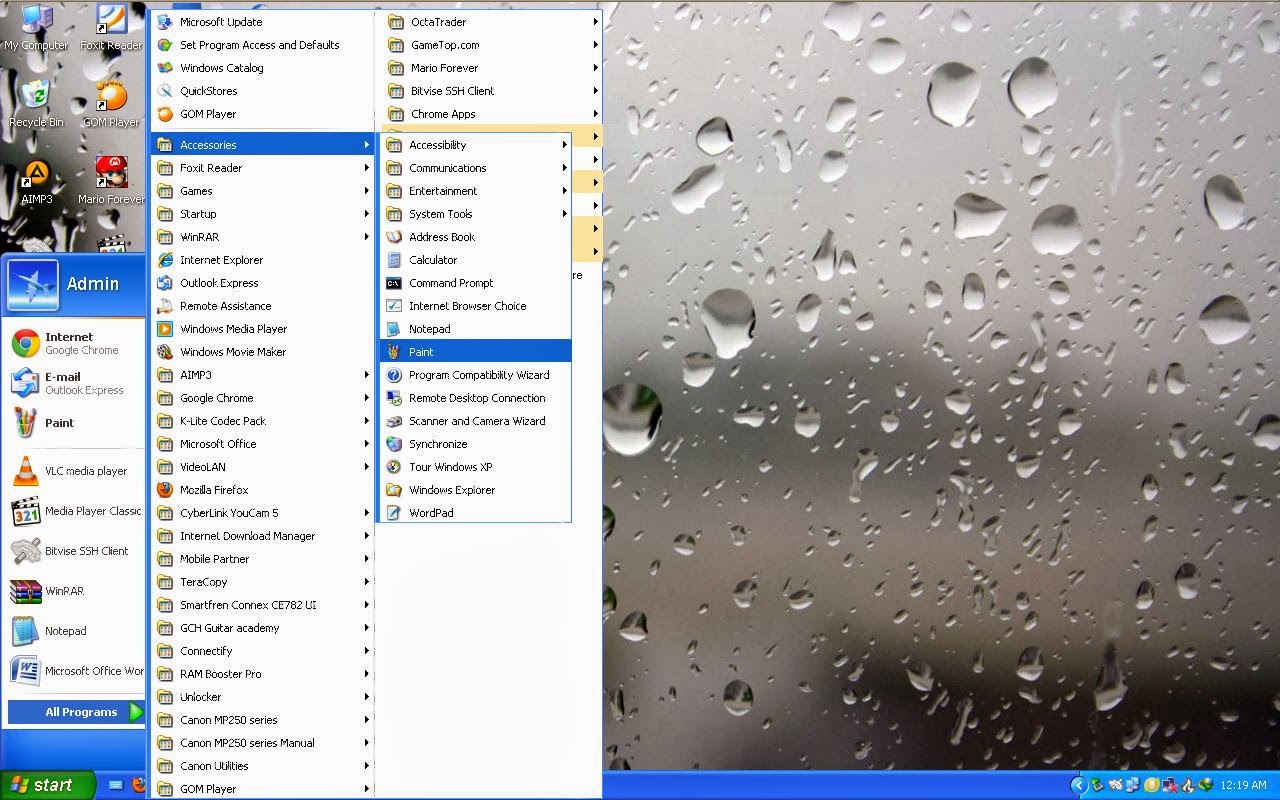This screenshot has height=800, width=1280.
Task: Click the Mozilla Firefox icon in programs list
Action: [x=165, y=490]
